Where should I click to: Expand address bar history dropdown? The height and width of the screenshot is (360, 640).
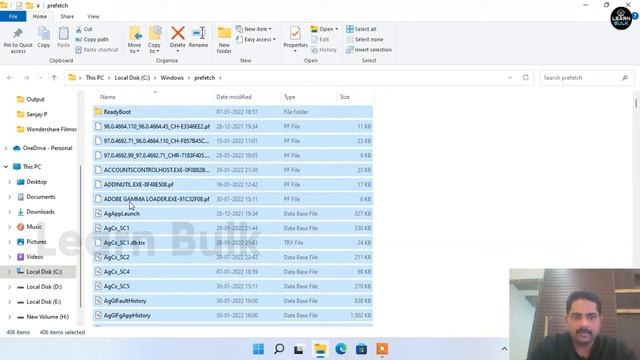(x=510, y=78)
